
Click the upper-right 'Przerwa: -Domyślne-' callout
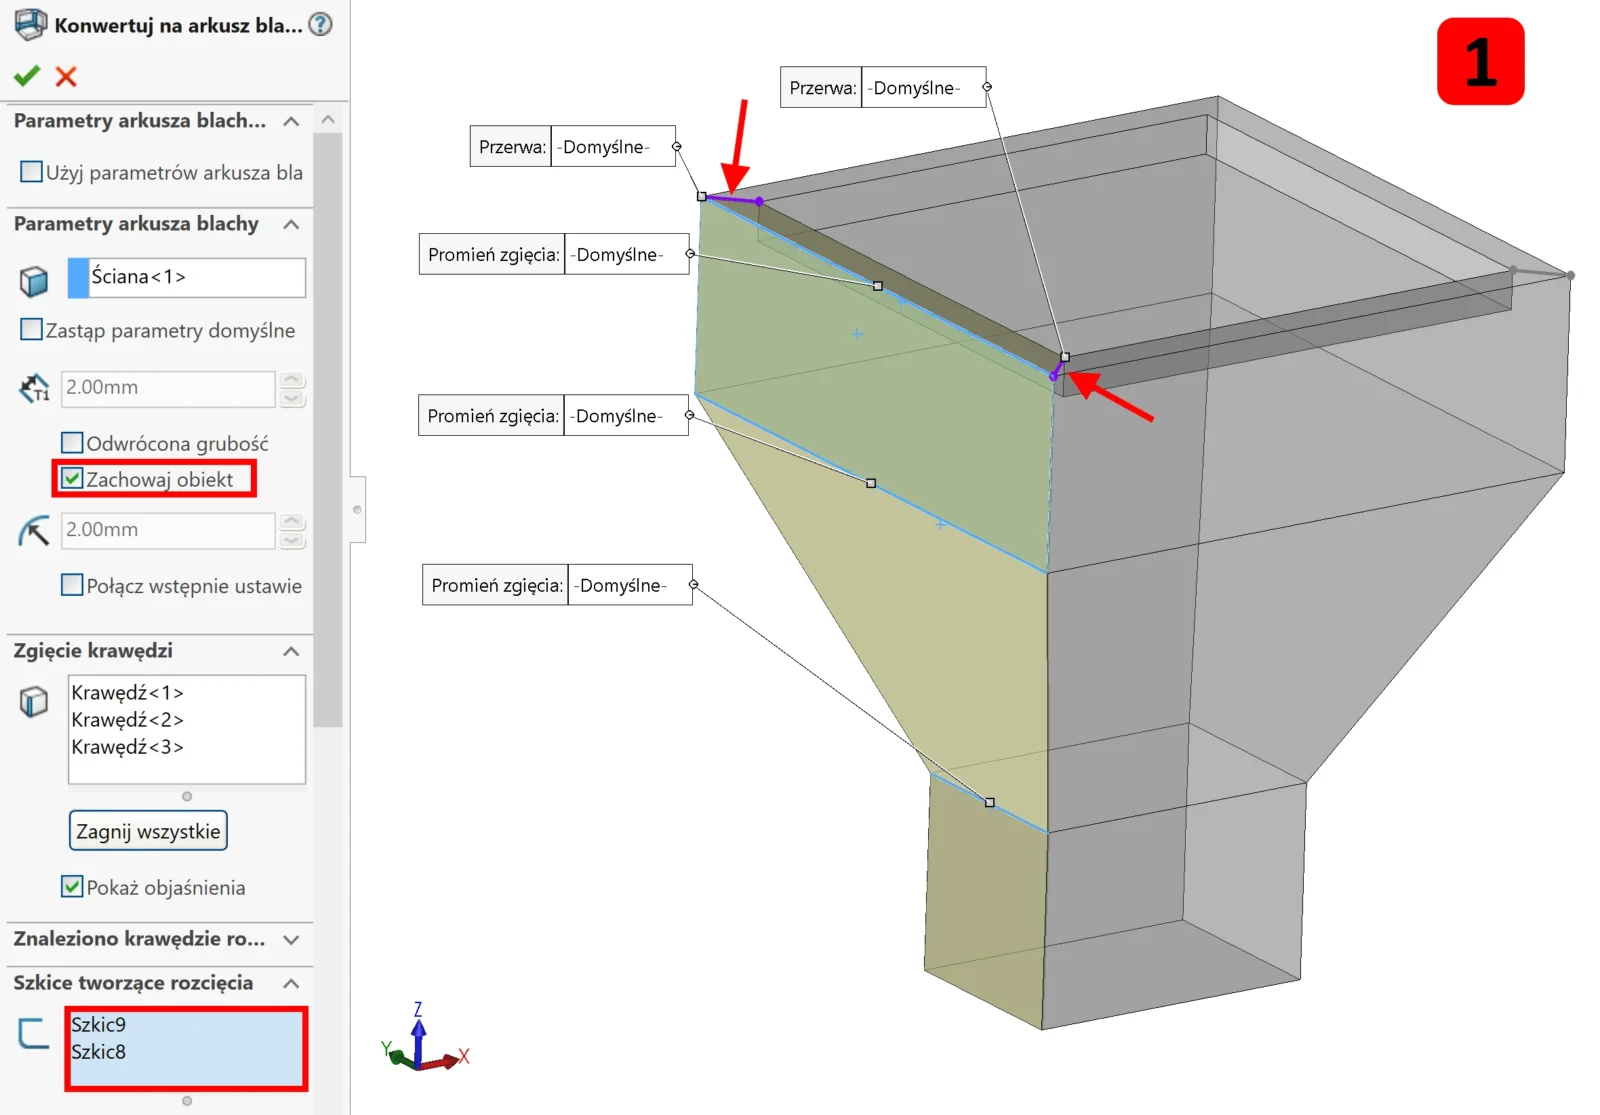point(883,87)
